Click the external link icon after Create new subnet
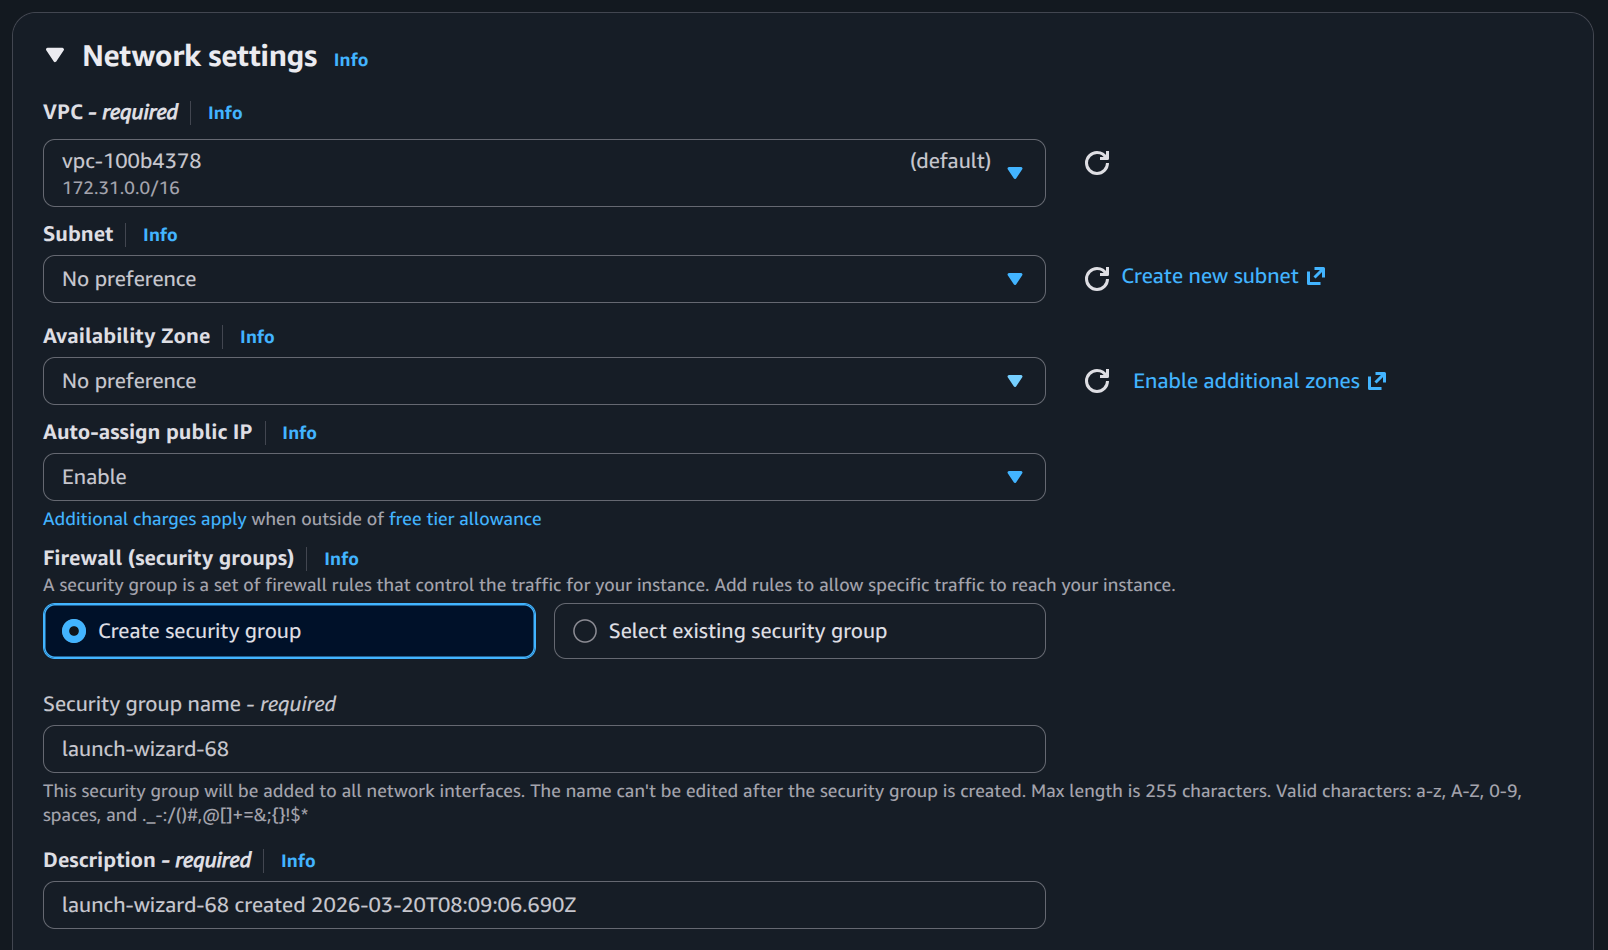The image size is (1608, 950). pos(1316,275)
